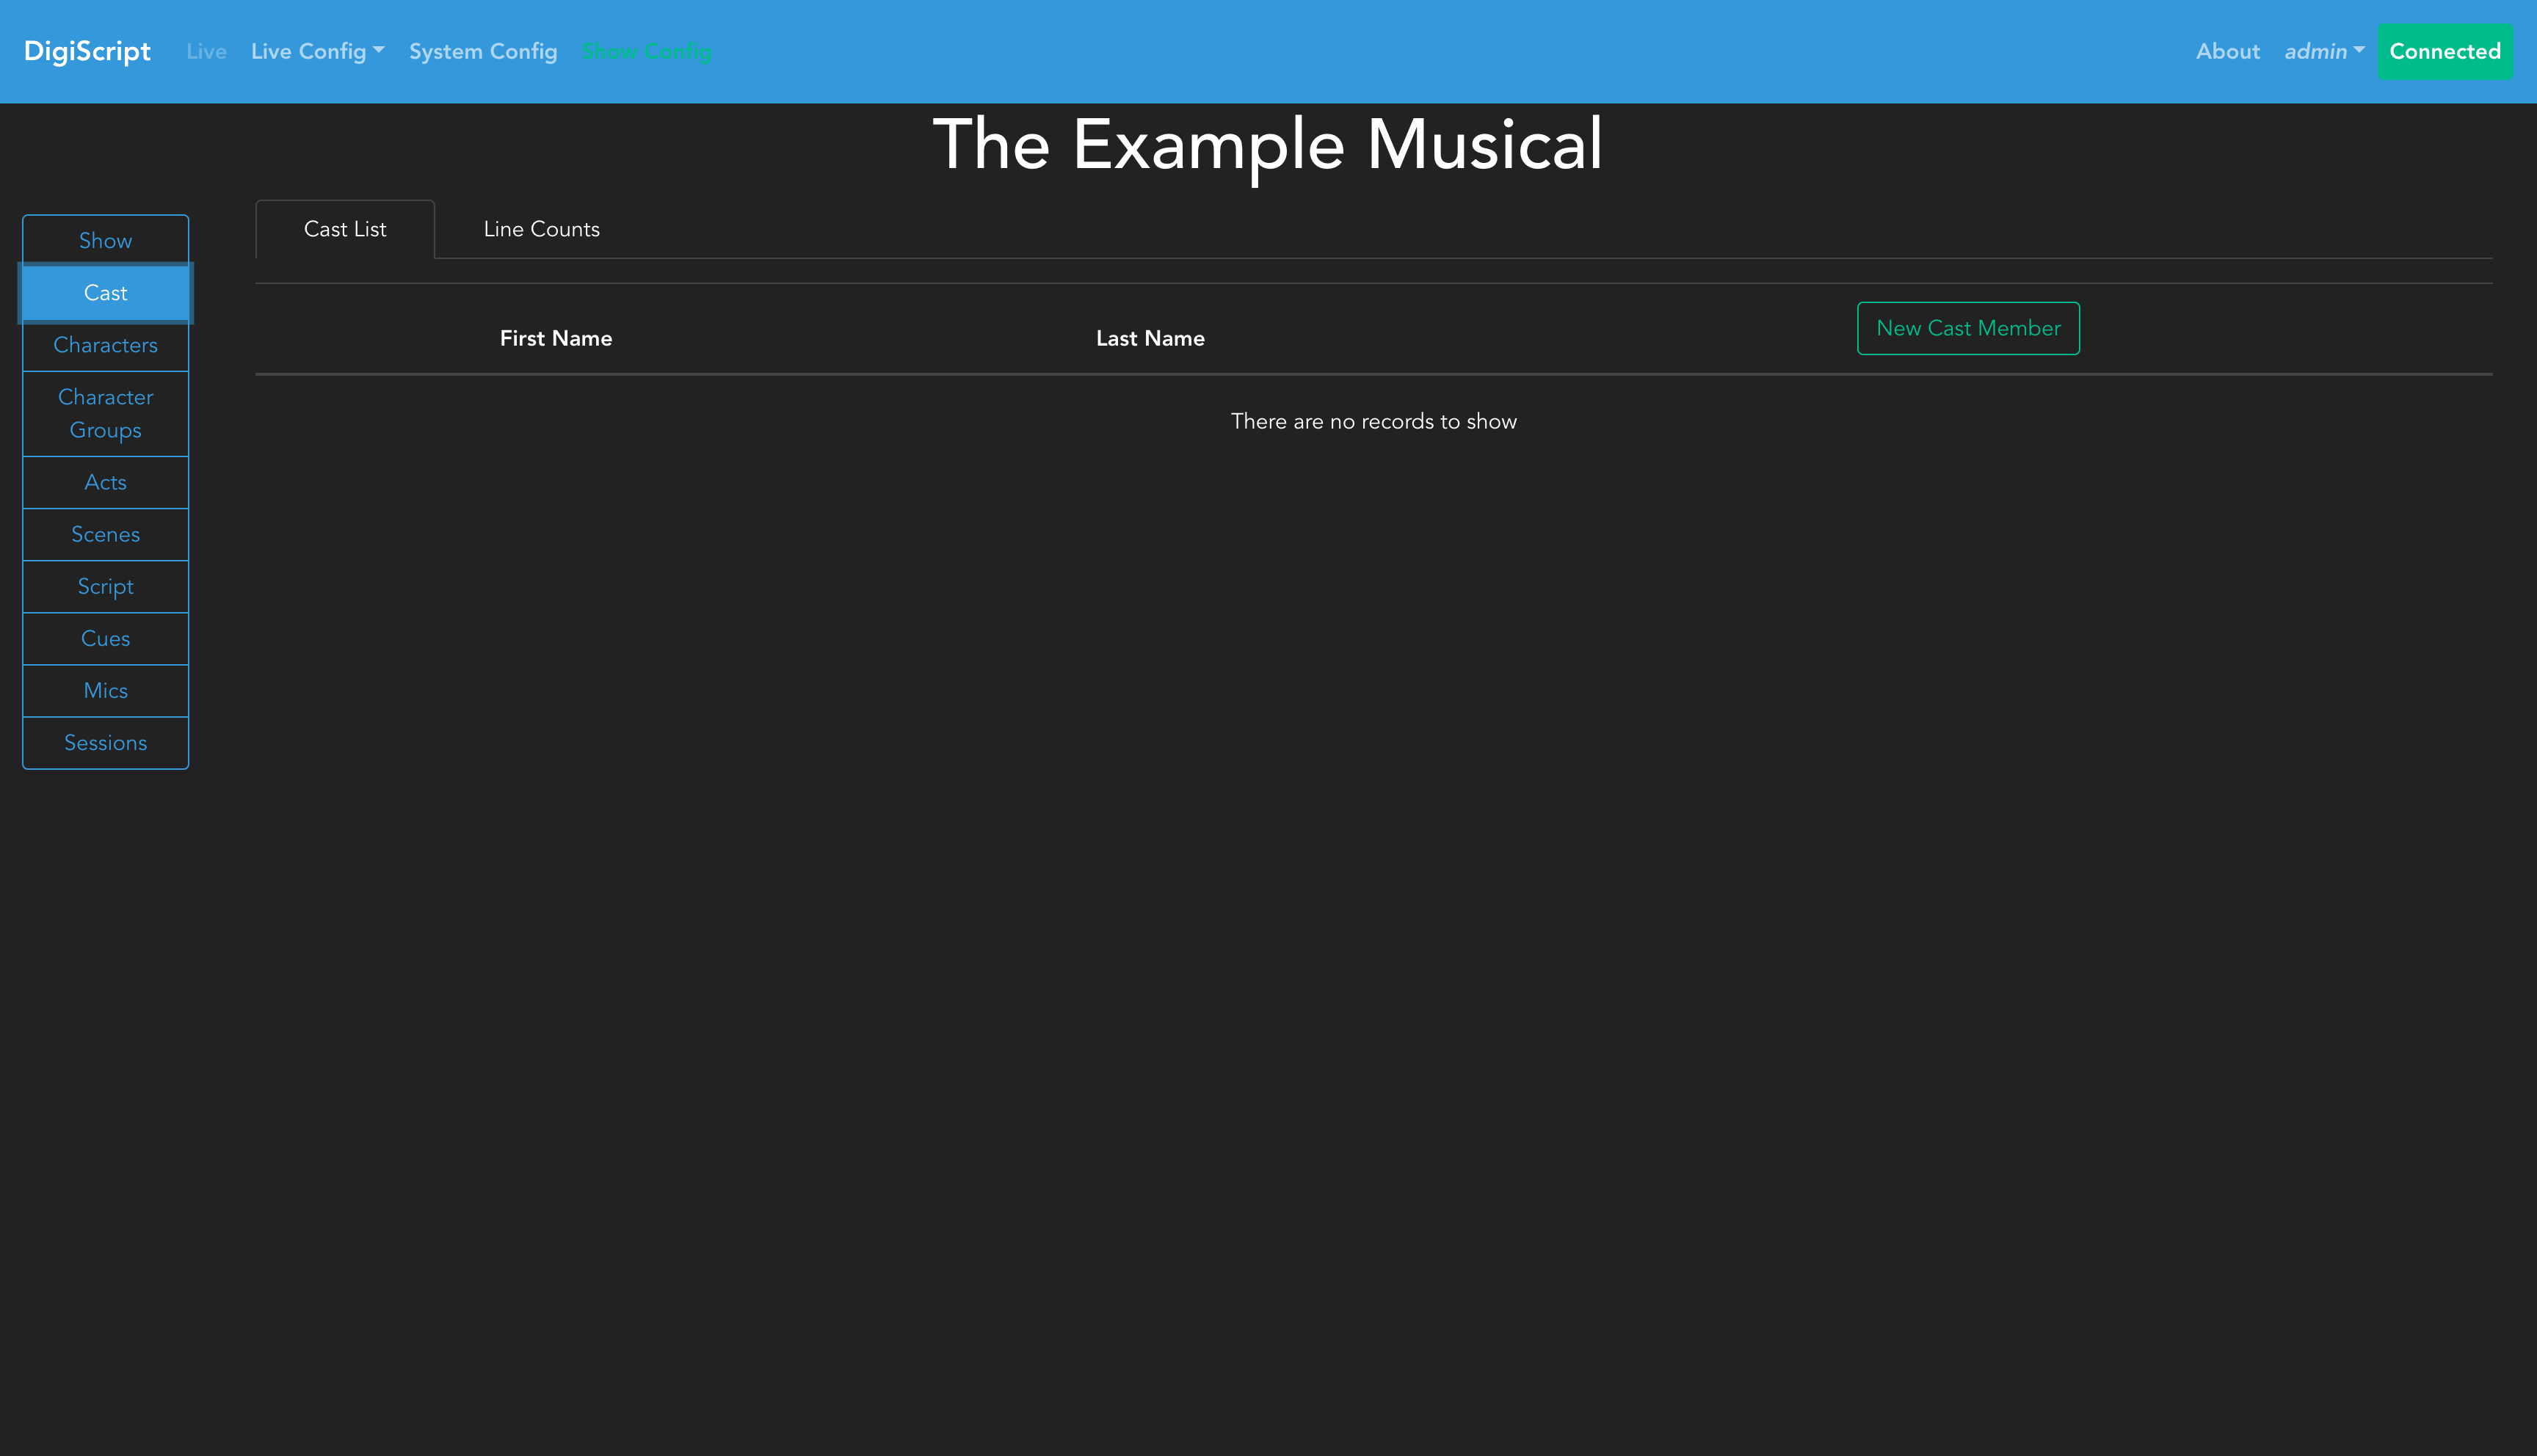Go to Characters in sidebar

105,345
